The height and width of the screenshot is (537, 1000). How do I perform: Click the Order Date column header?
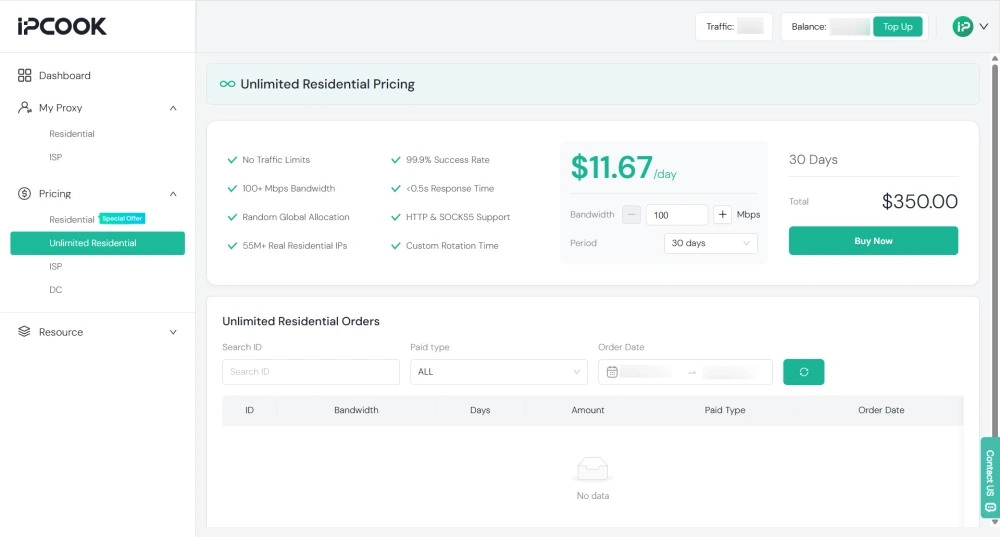tap(881, 410)
